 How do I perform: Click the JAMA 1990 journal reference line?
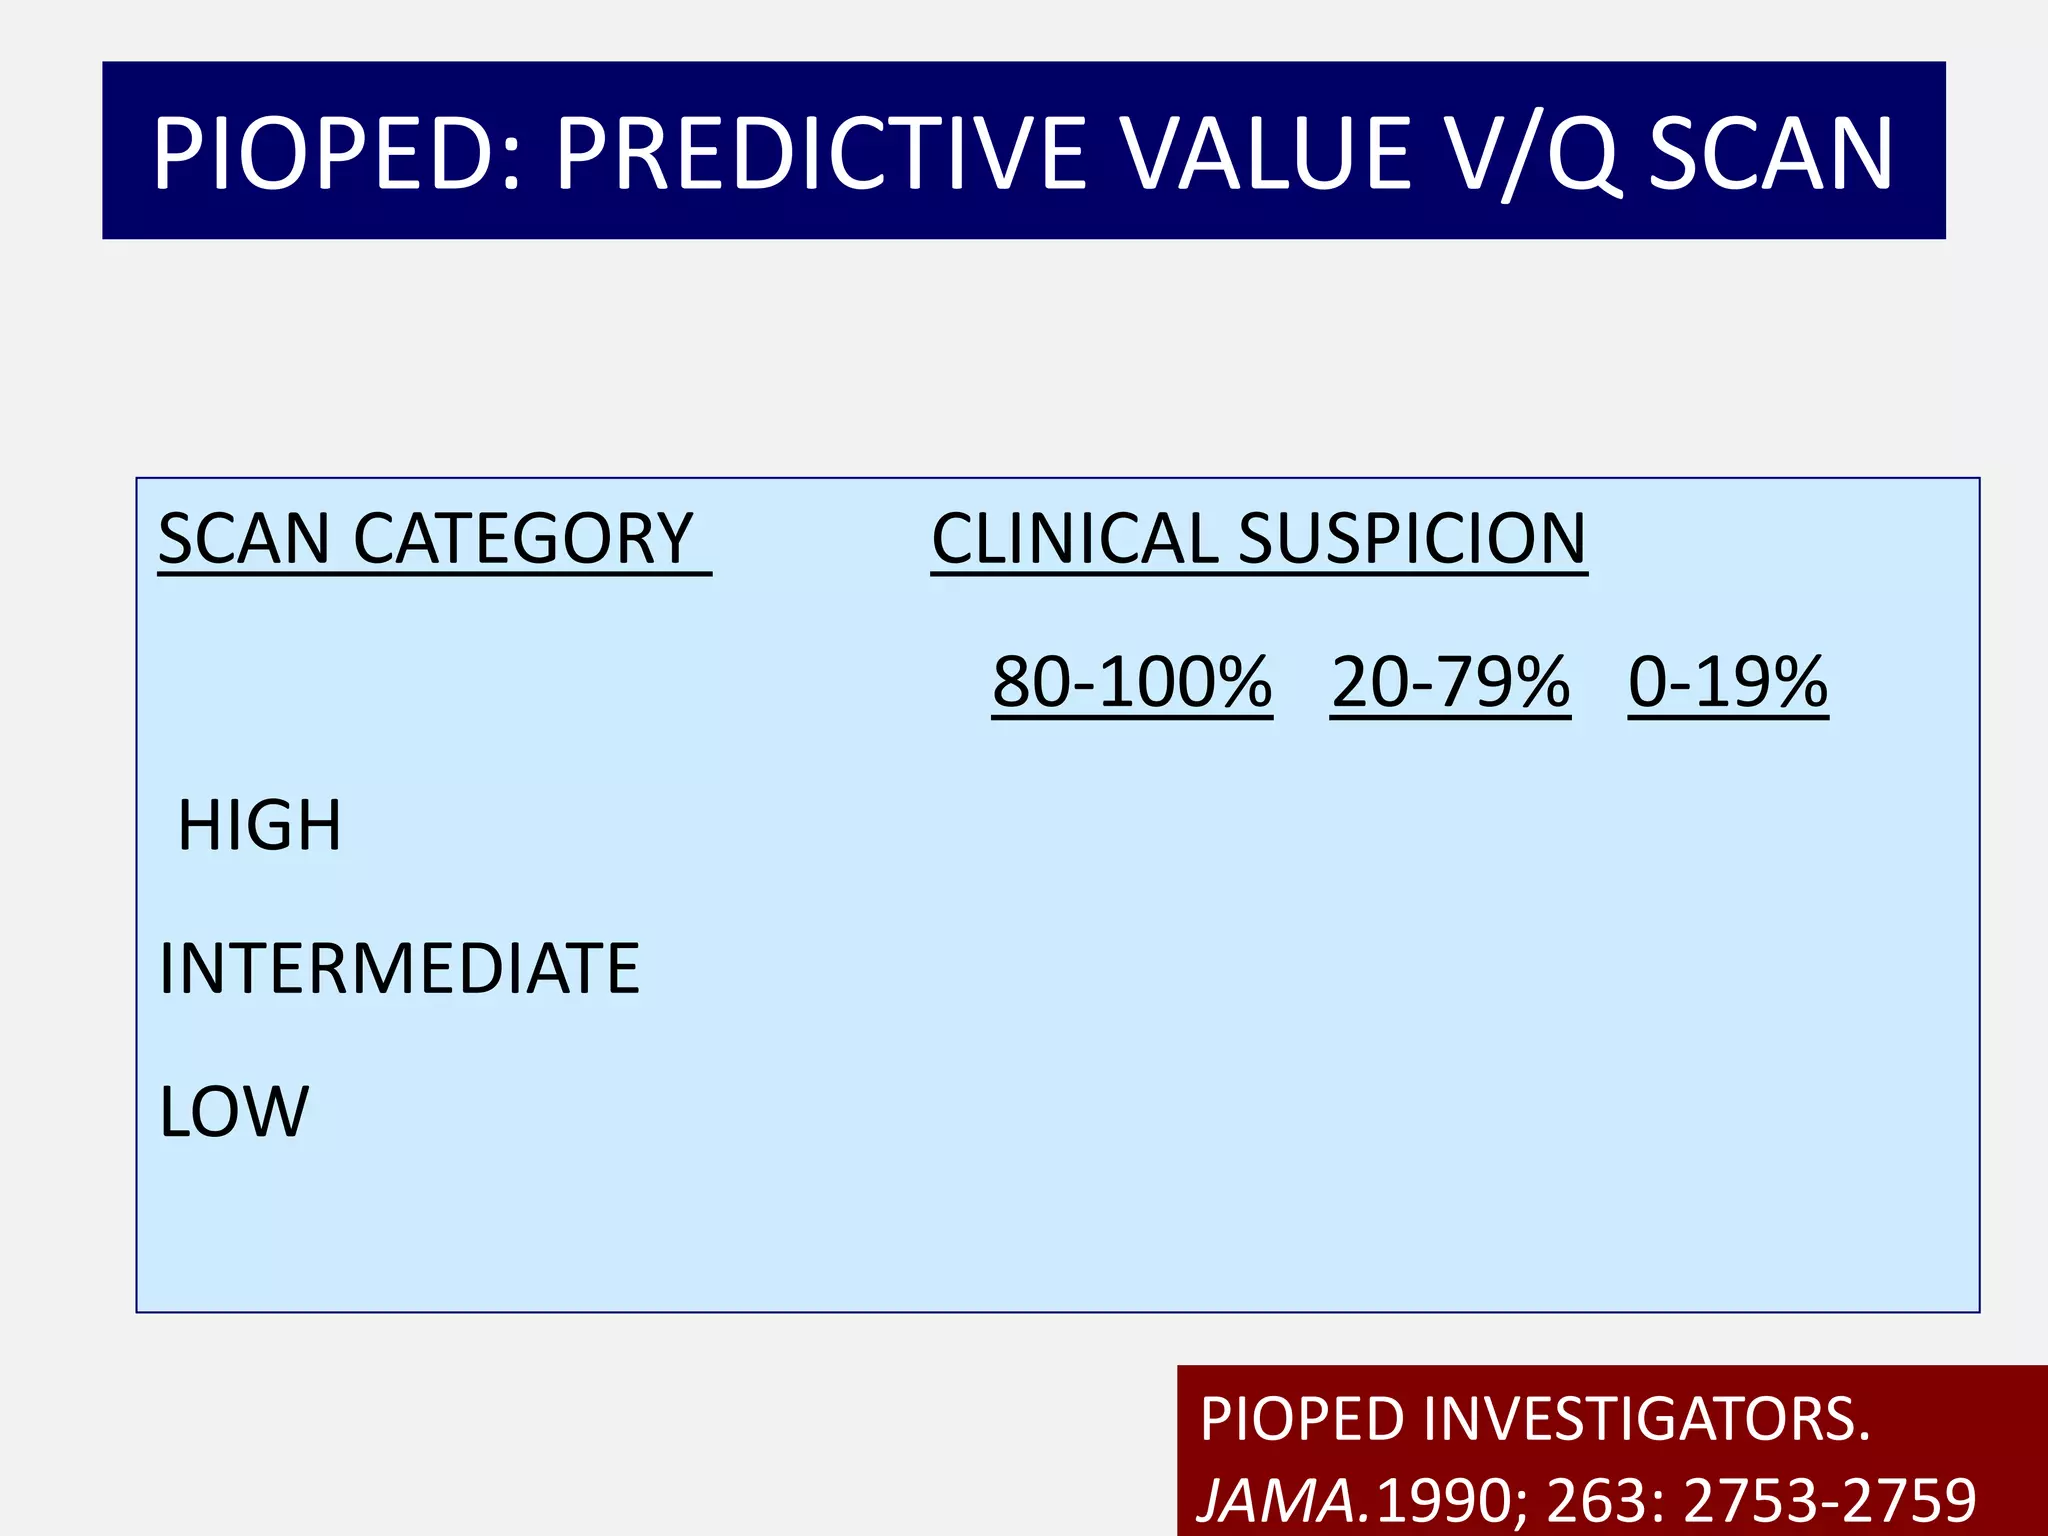click(x=1587, y=1500)
